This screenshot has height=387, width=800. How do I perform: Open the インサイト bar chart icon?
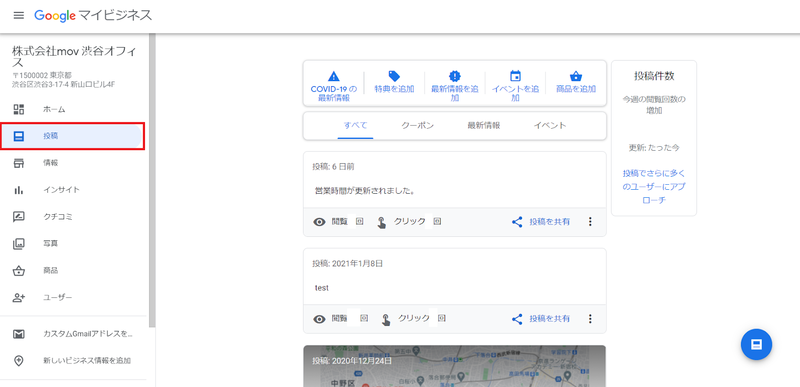[19, 190]
